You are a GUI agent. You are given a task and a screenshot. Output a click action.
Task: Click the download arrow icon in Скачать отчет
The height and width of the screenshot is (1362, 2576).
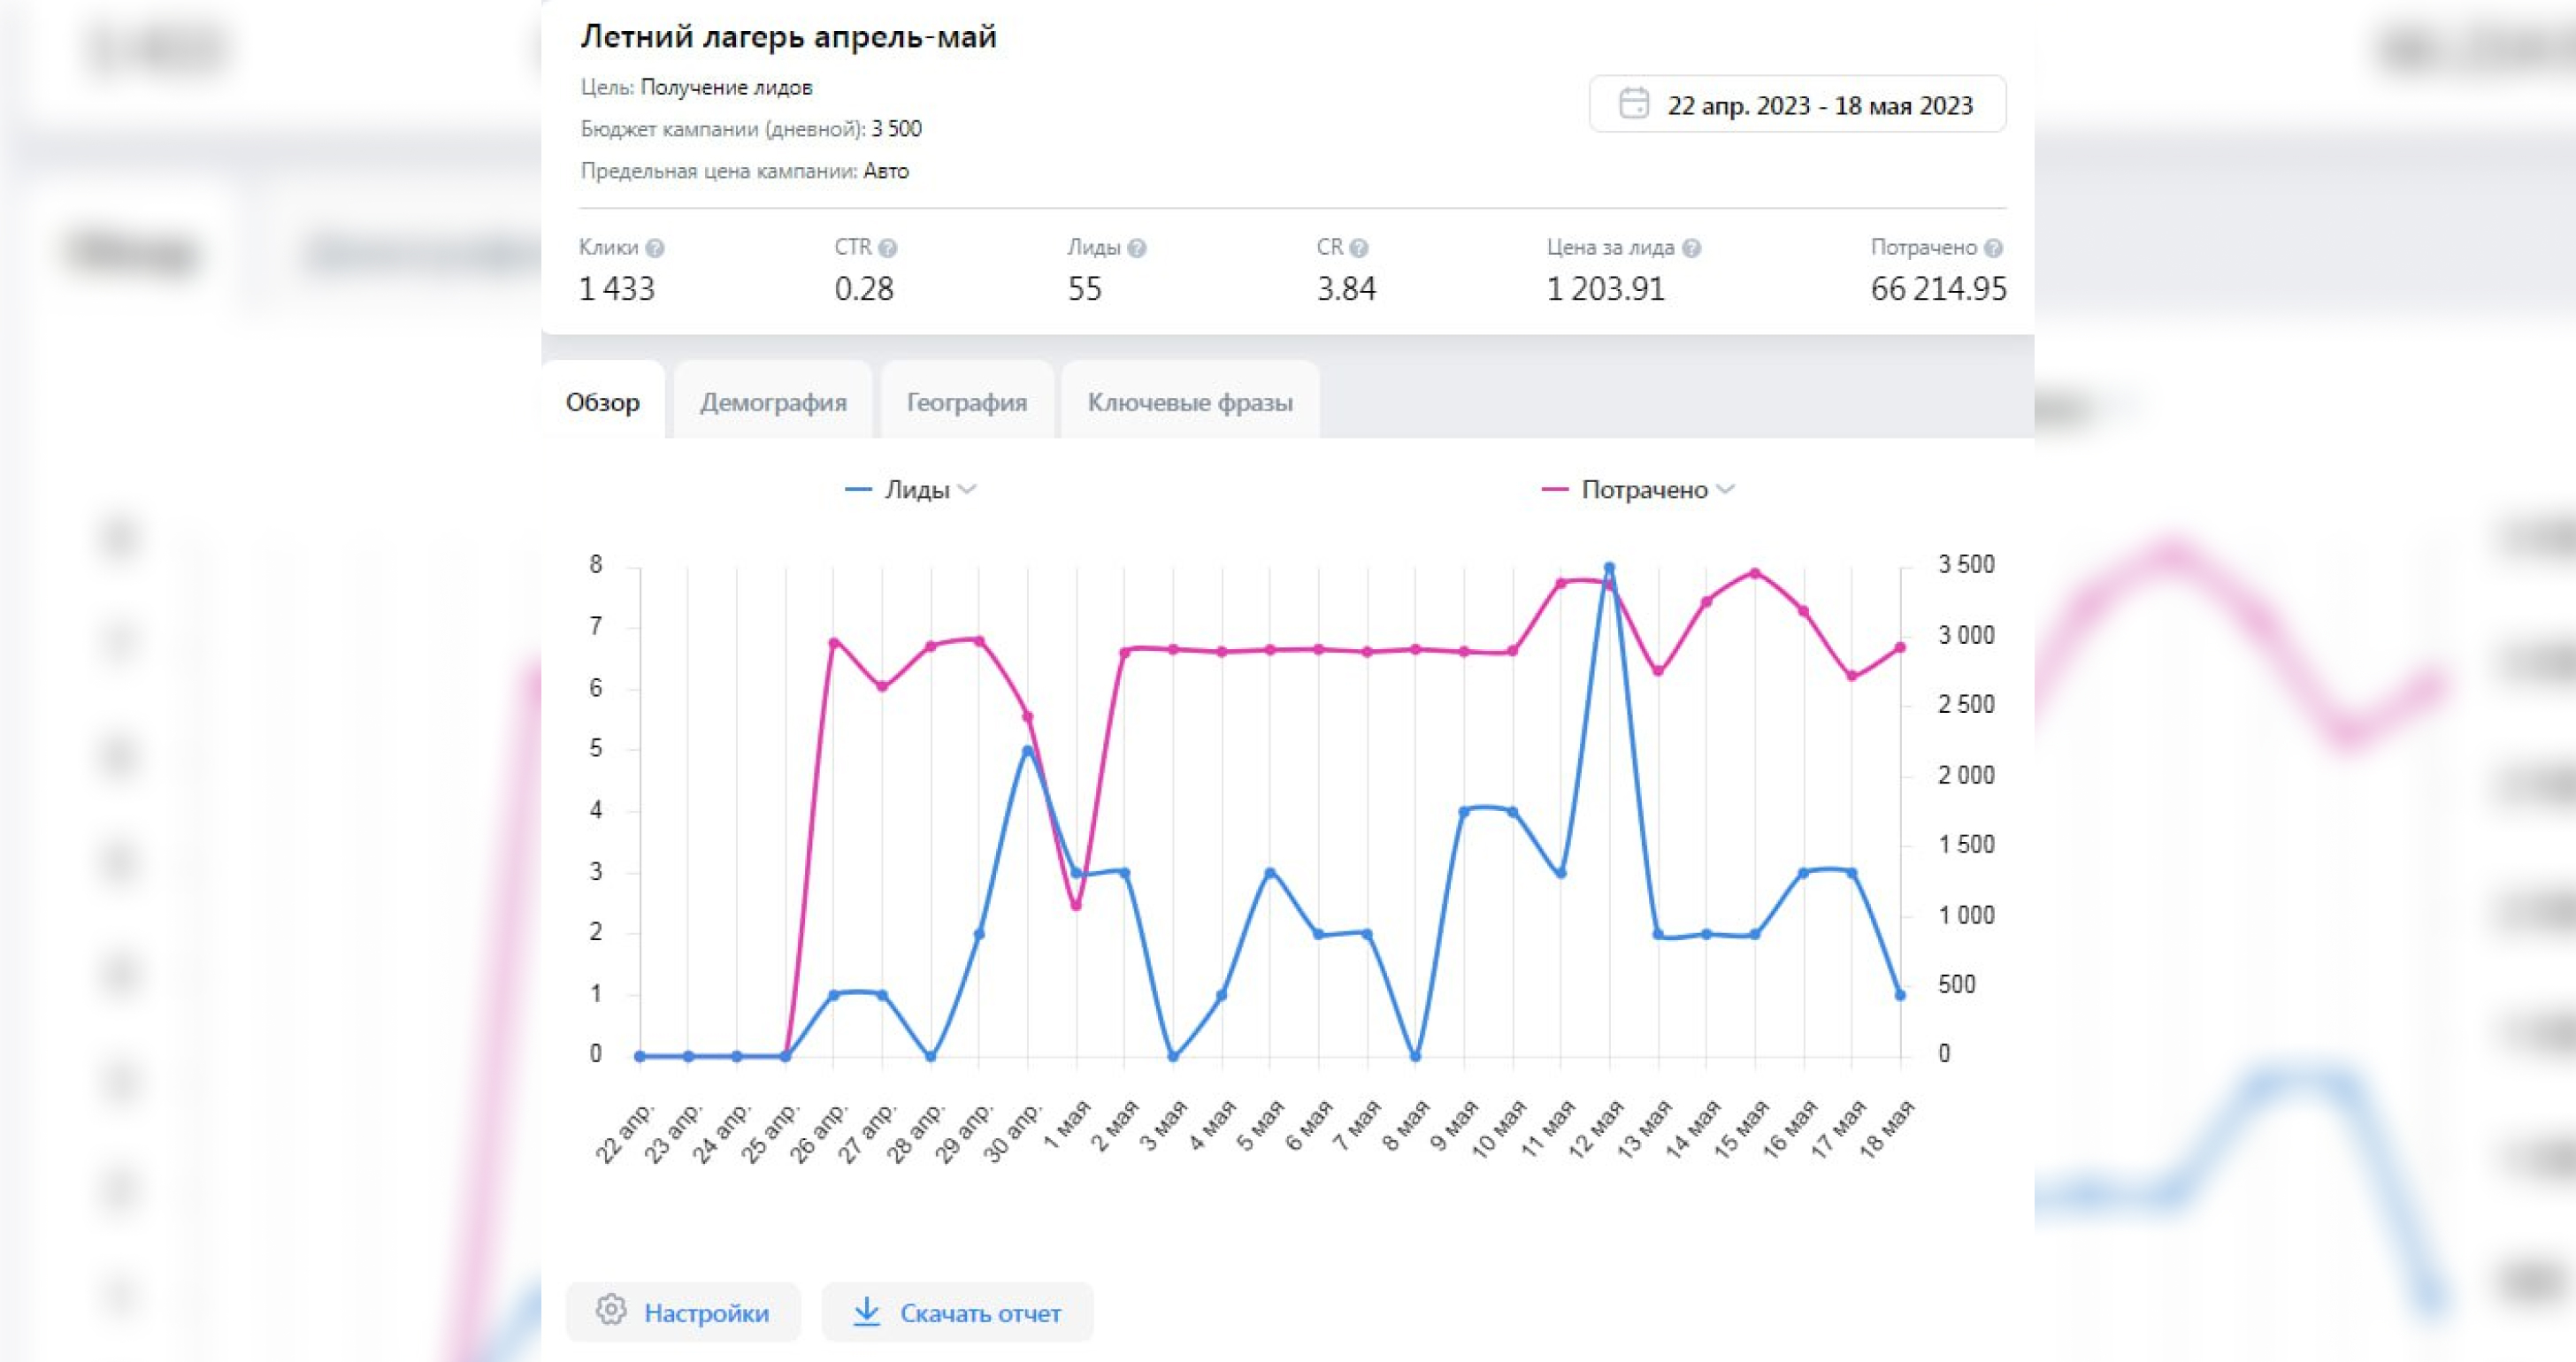[866, 1312]
